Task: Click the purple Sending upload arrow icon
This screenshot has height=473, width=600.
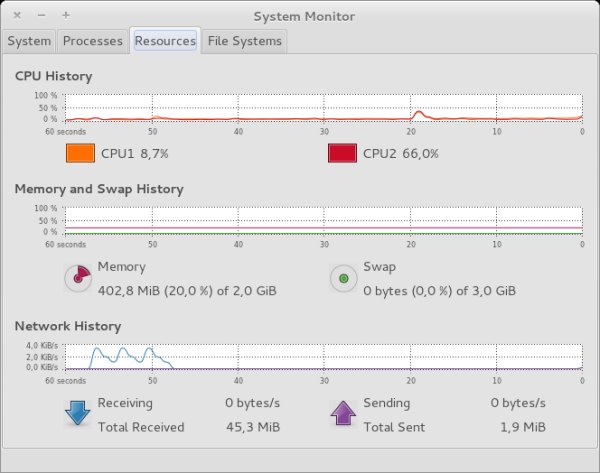Action: [344, 413]
